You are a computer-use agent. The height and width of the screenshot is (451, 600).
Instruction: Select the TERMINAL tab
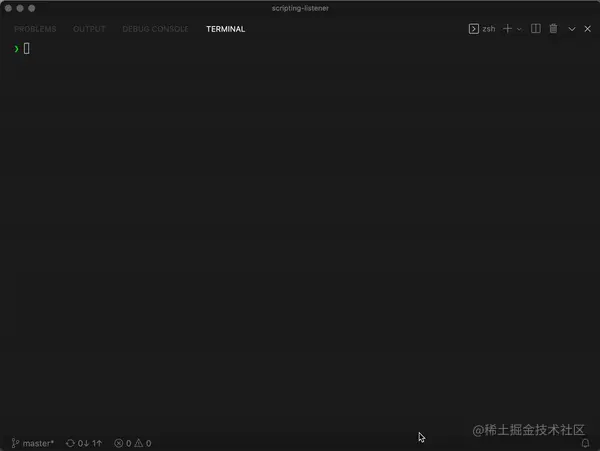225,29
